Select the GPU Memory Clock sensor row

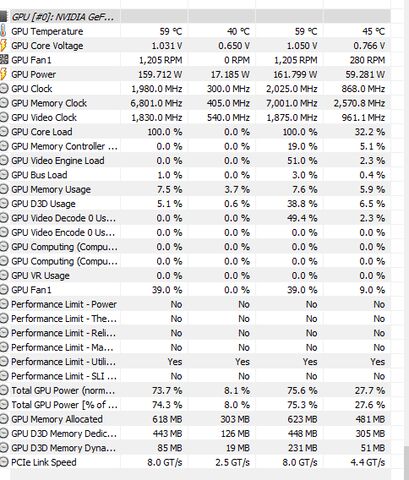pos(195,103)
